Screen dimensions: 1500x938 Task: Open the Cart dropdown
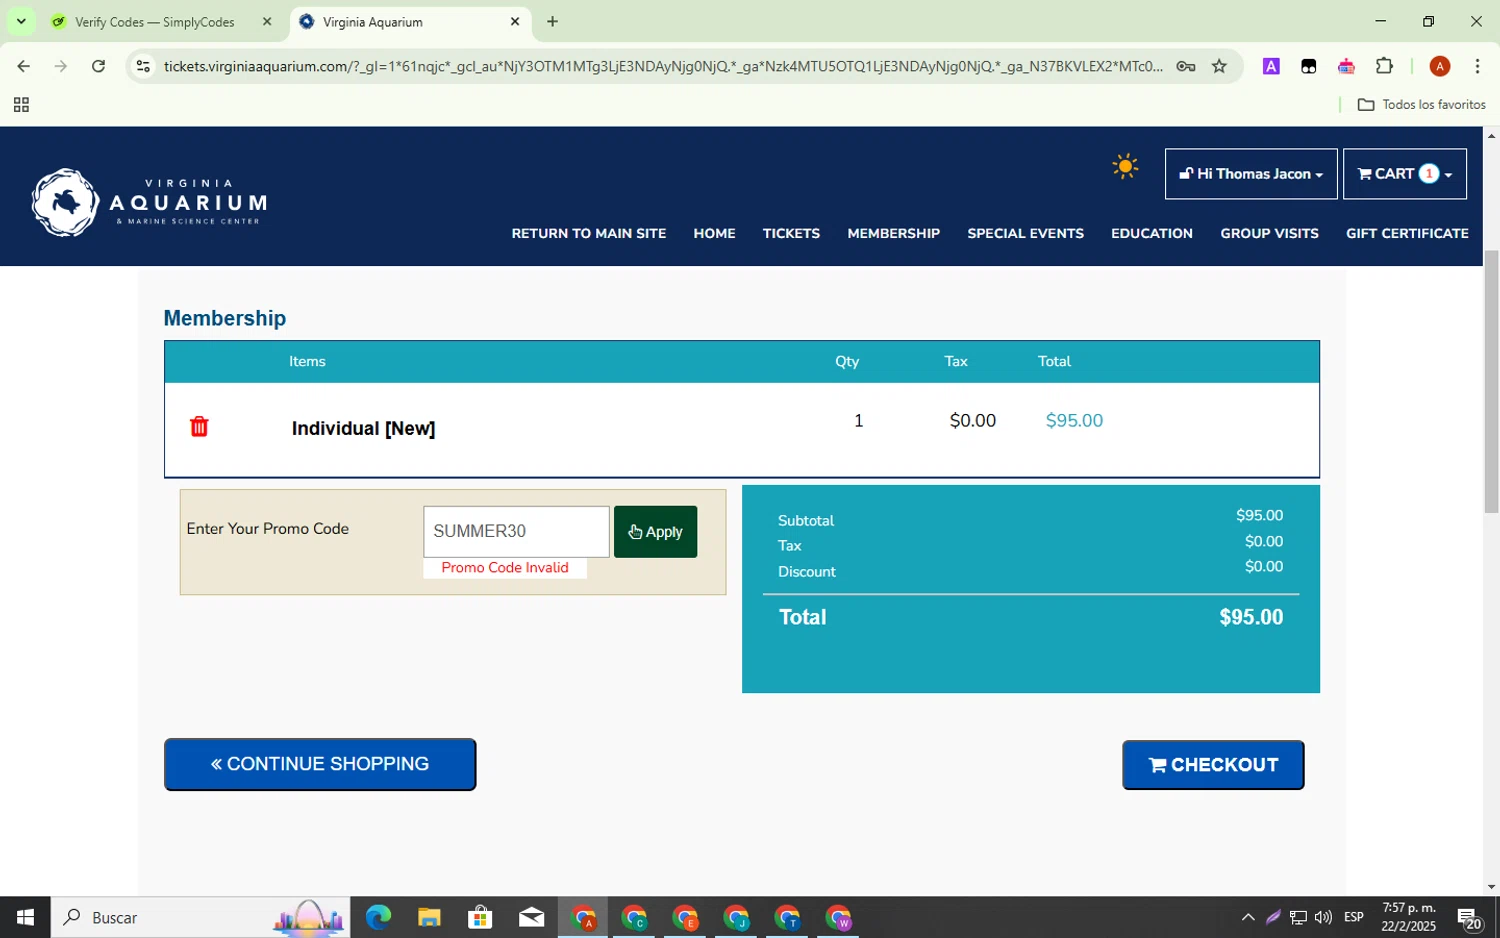point(1404,174)
